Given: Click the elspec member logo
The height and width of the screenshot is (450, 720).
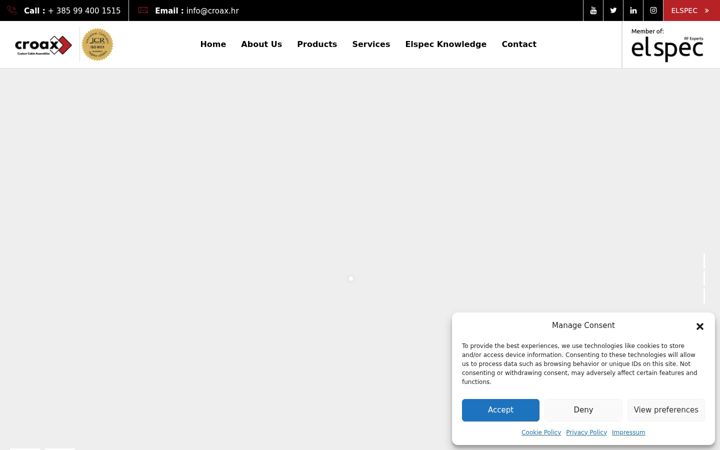Looking at the screenshot, I should [x=667, y=48].
